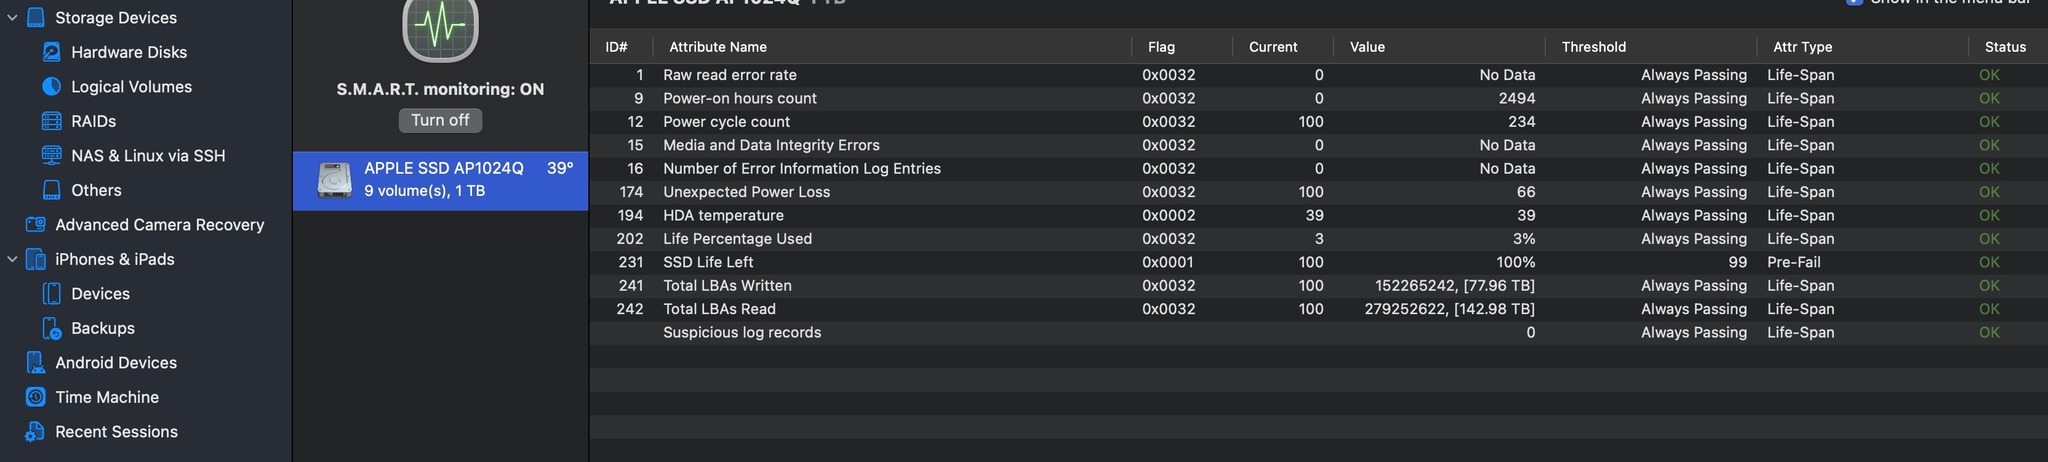Select Devices under iPhones & iPads
This screenshot has height=462, width=2048.
[100, 294]
